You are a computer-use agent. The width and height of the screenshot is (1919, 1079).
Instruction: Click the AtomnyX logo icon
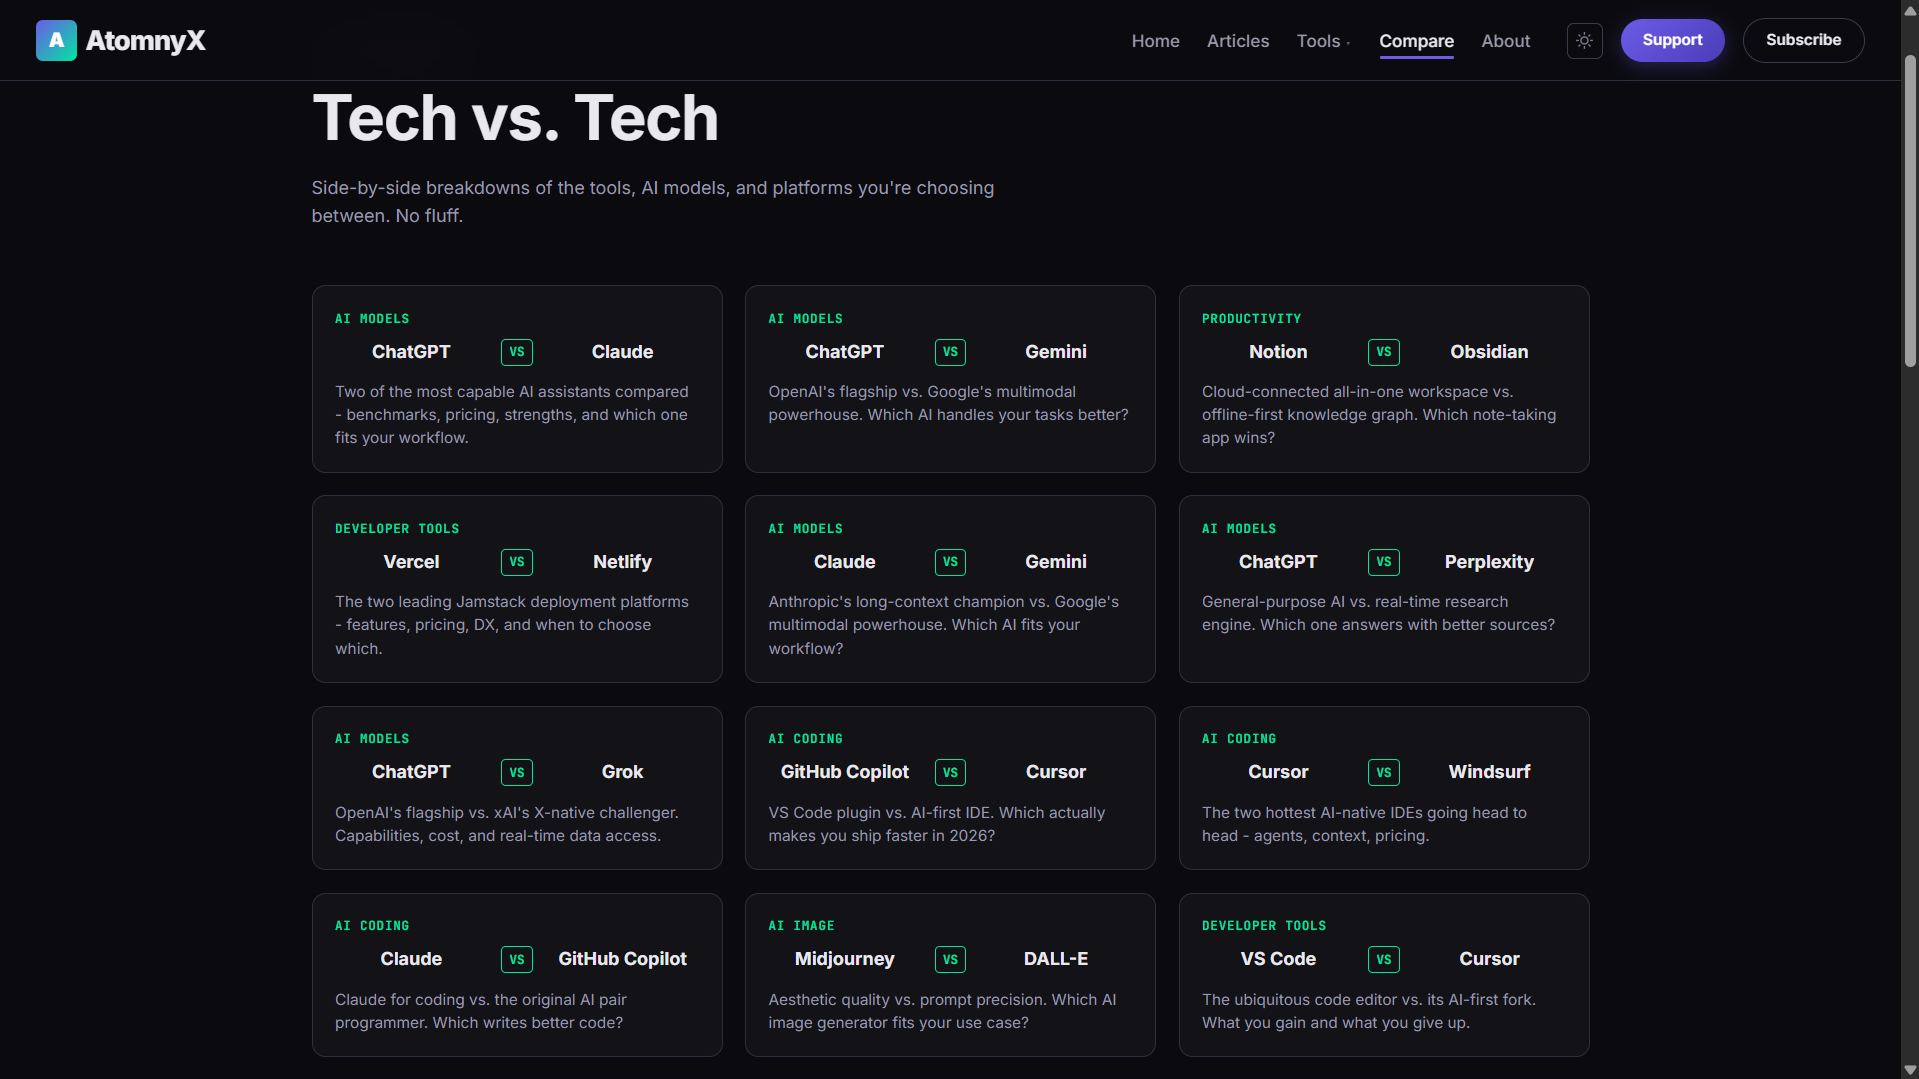[56, 41]
